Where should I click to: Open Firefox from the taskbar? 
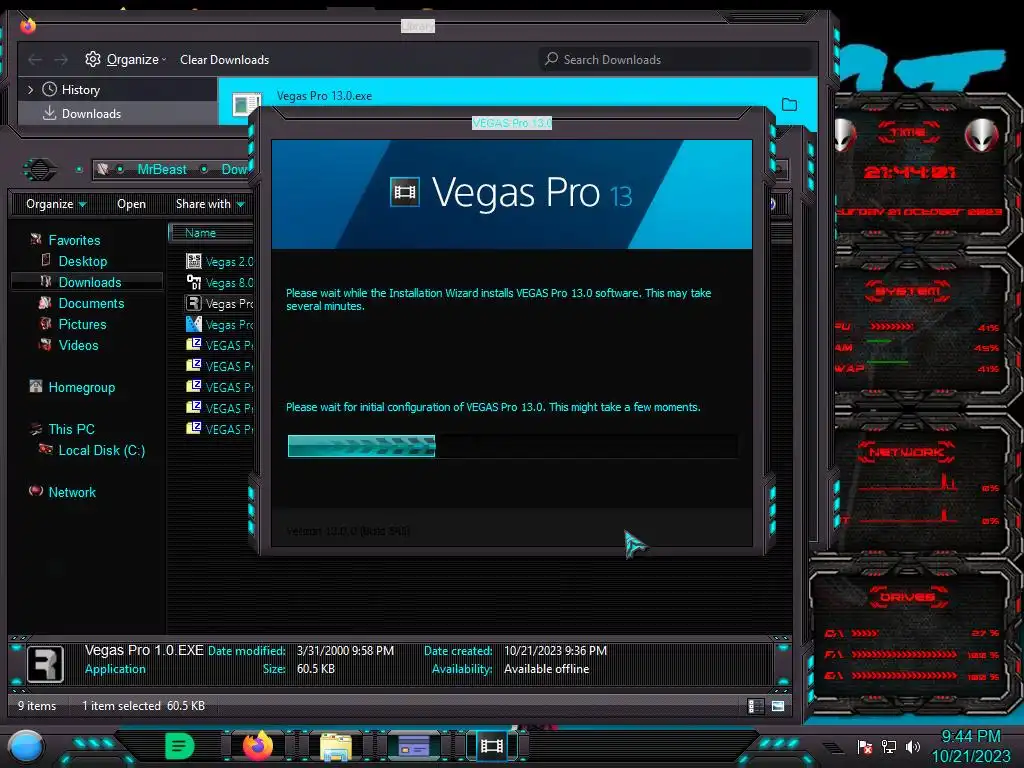258,746
